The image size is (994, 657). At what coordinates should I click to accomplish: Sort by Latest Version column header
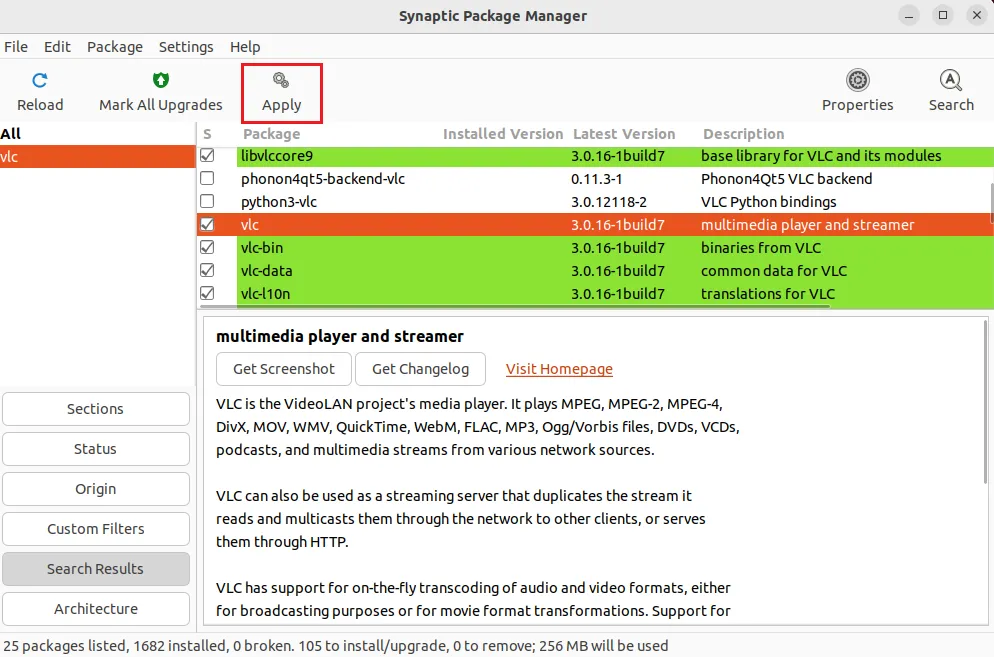click(624, 134)
